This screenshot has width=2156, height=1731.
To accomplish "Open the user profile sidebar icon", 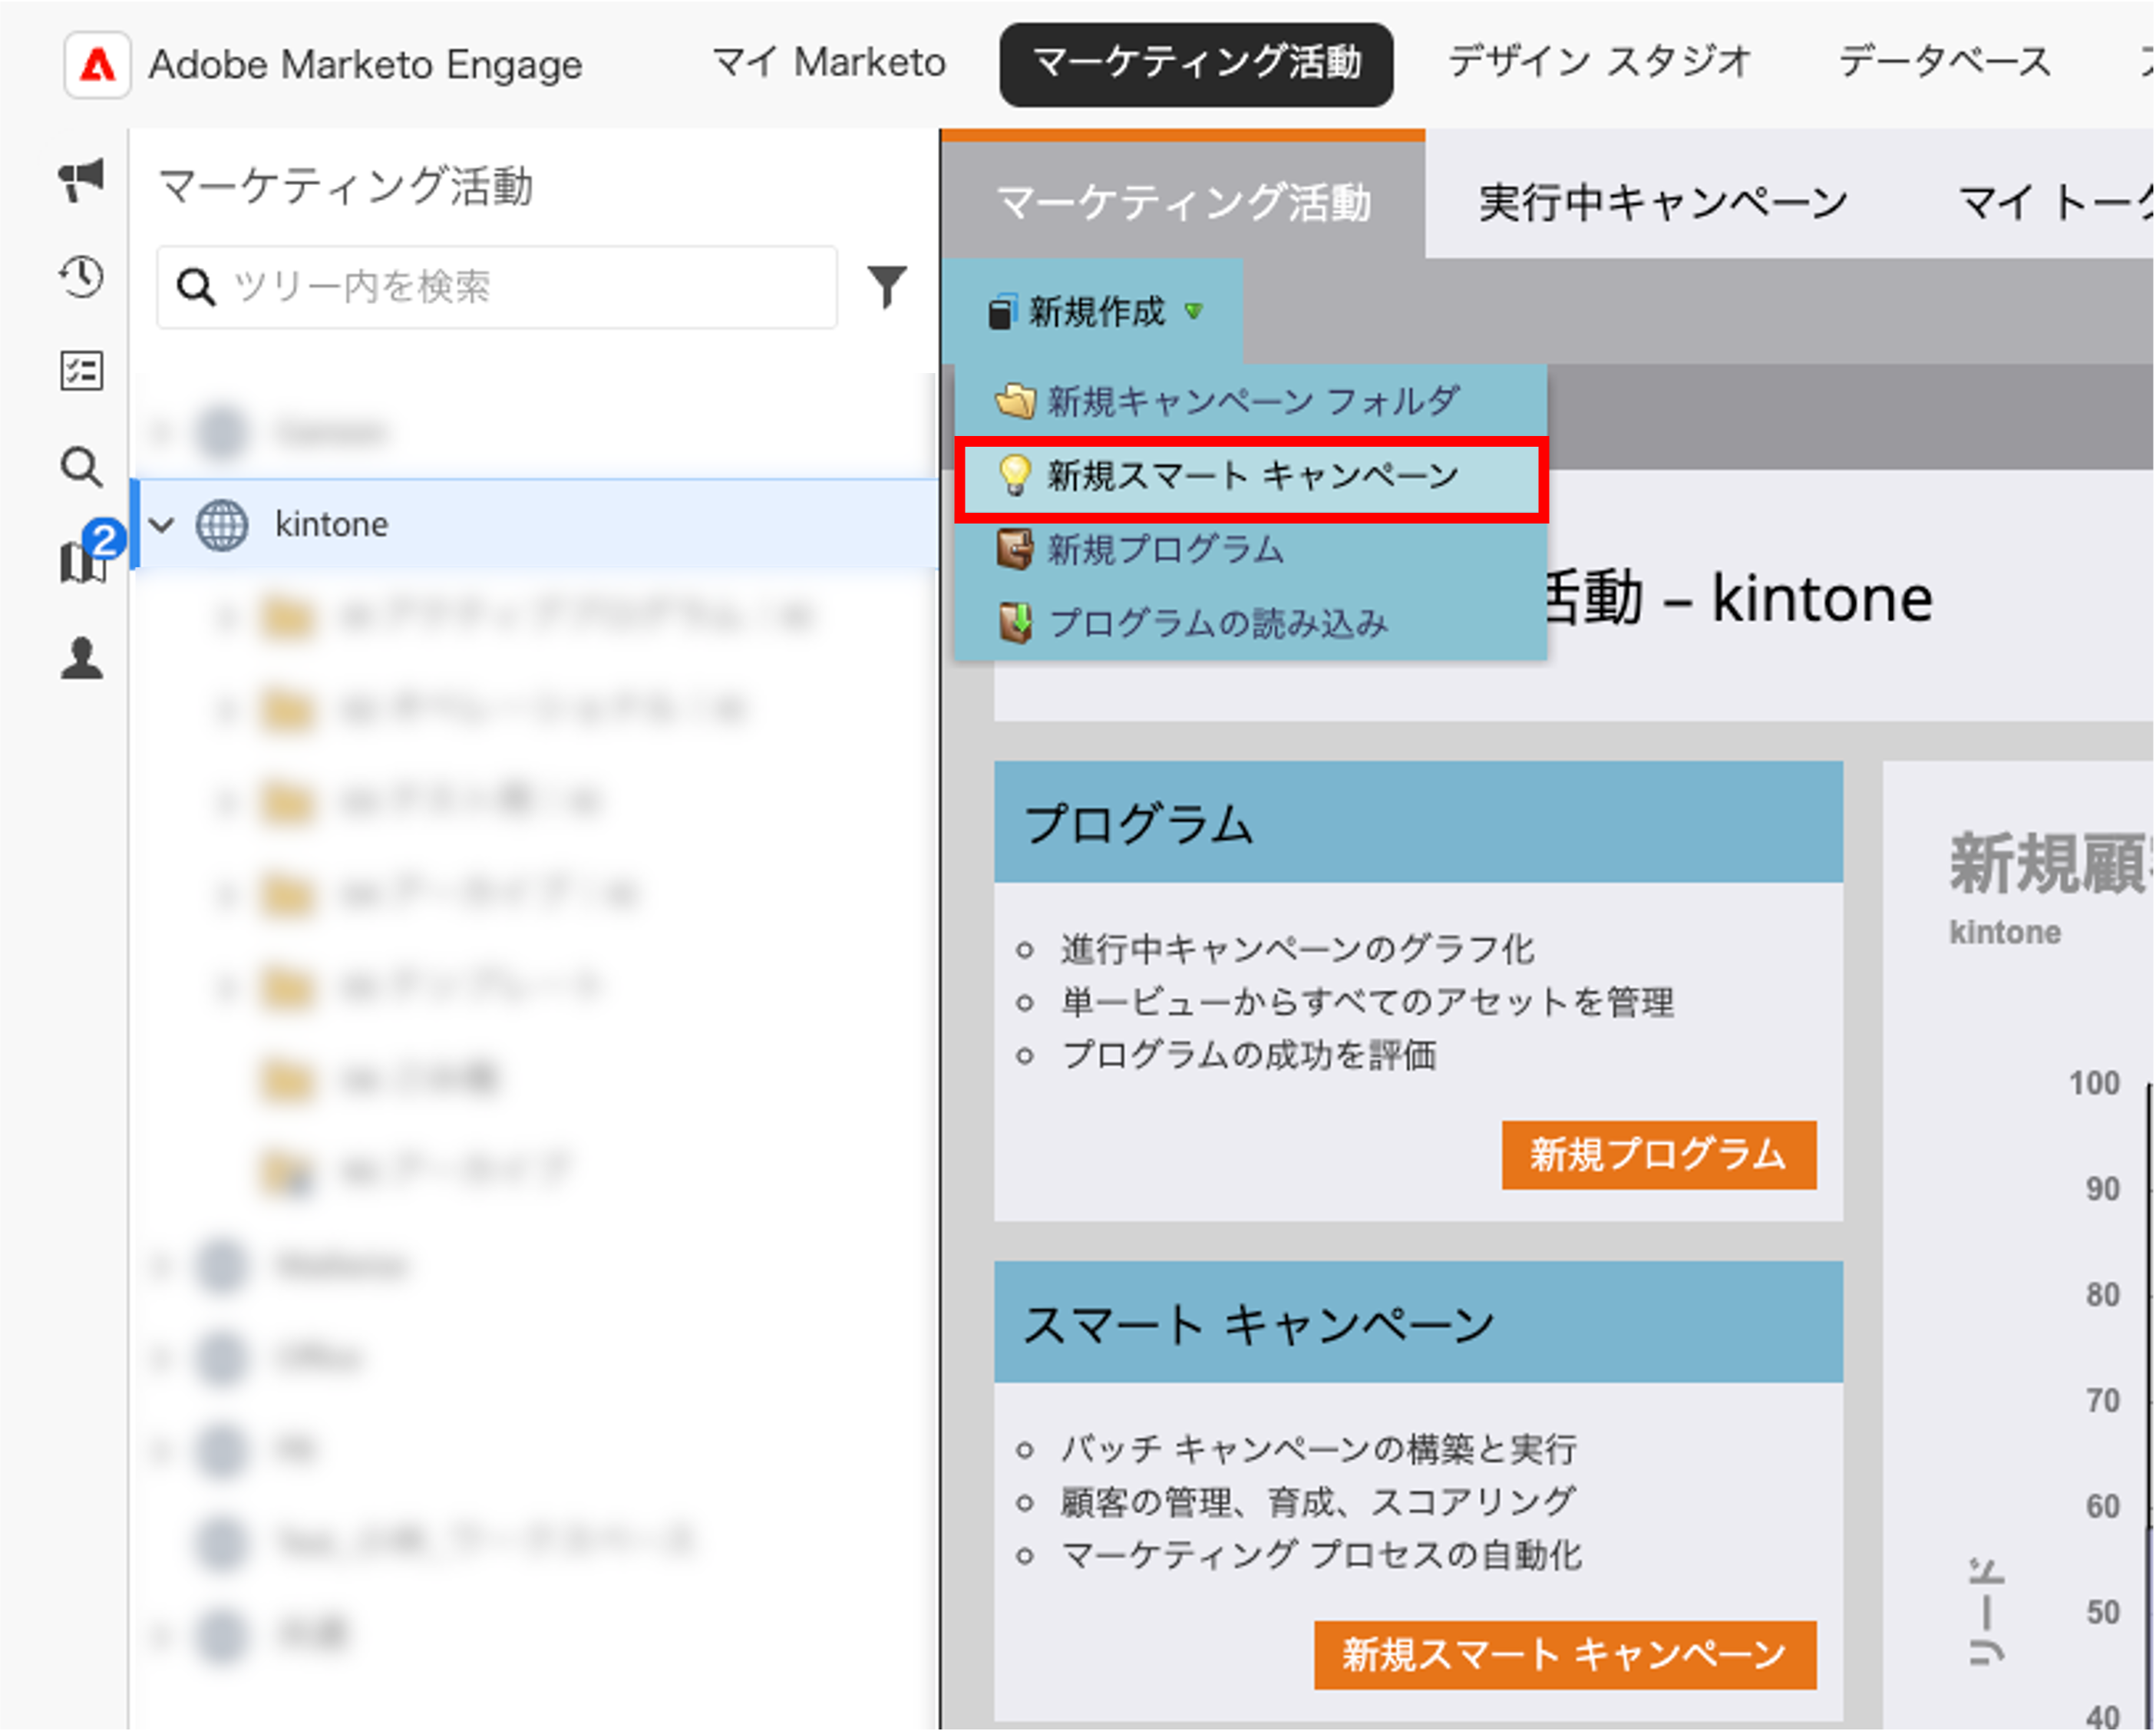I will [81, 659].
